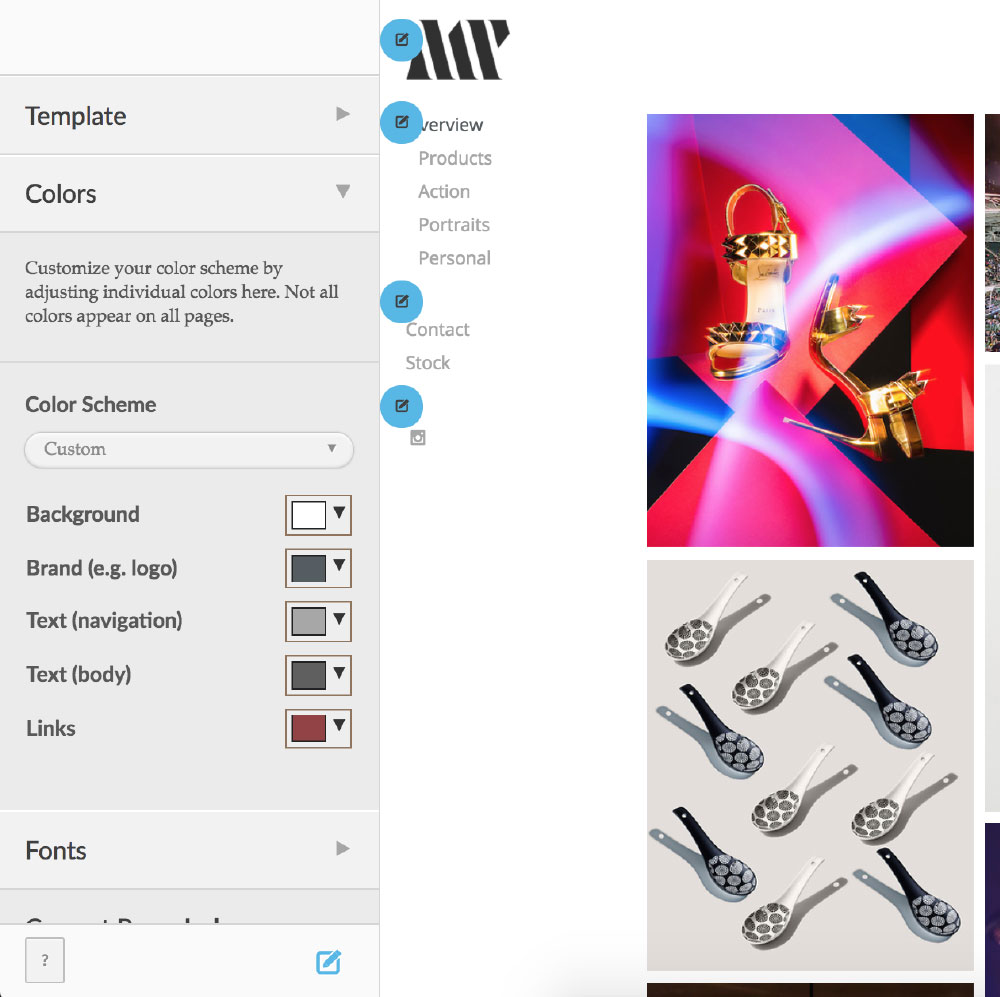Screen dimensions: 1000x997
Task: Open the Brand logo color swatch
Action: point(318,568)
